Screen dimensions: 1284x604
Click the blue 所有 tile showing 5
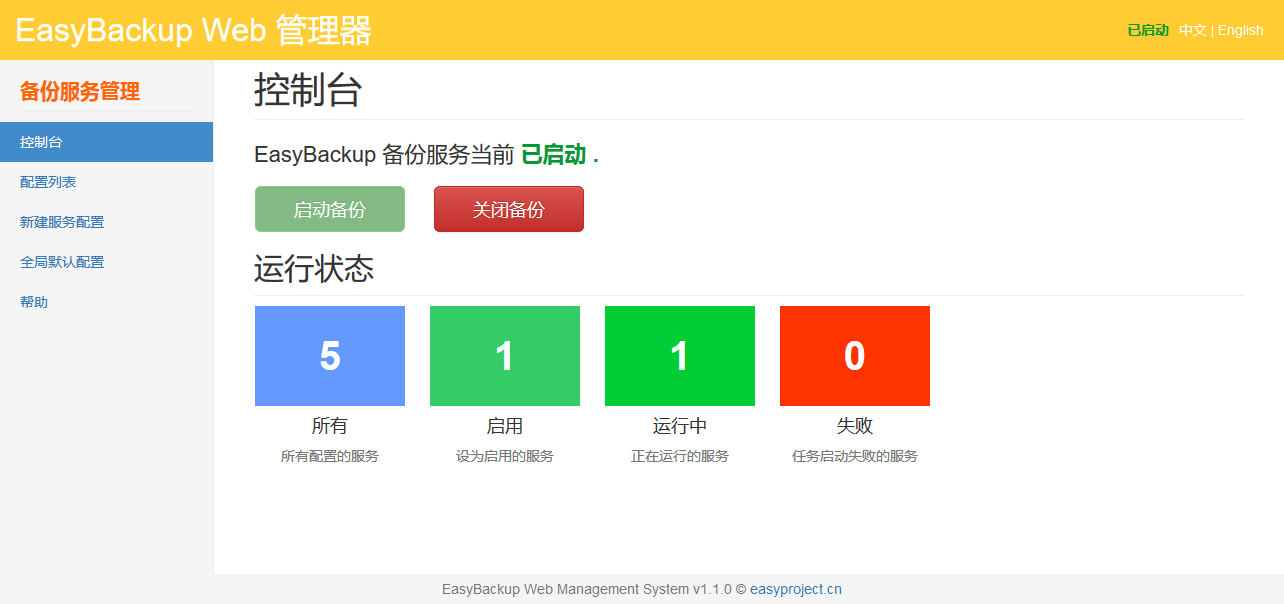(x=330, y=356)
